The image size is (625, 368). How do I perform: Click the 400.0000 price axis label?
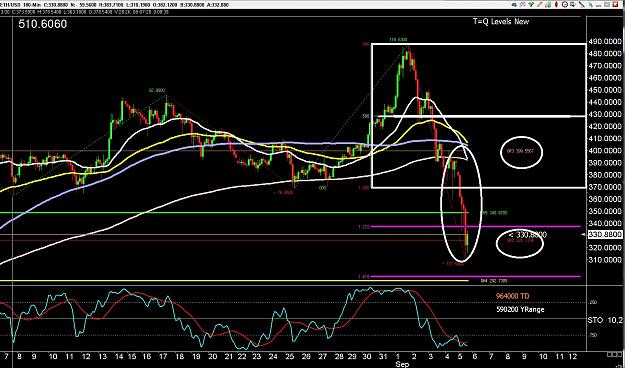pos(605,151)
